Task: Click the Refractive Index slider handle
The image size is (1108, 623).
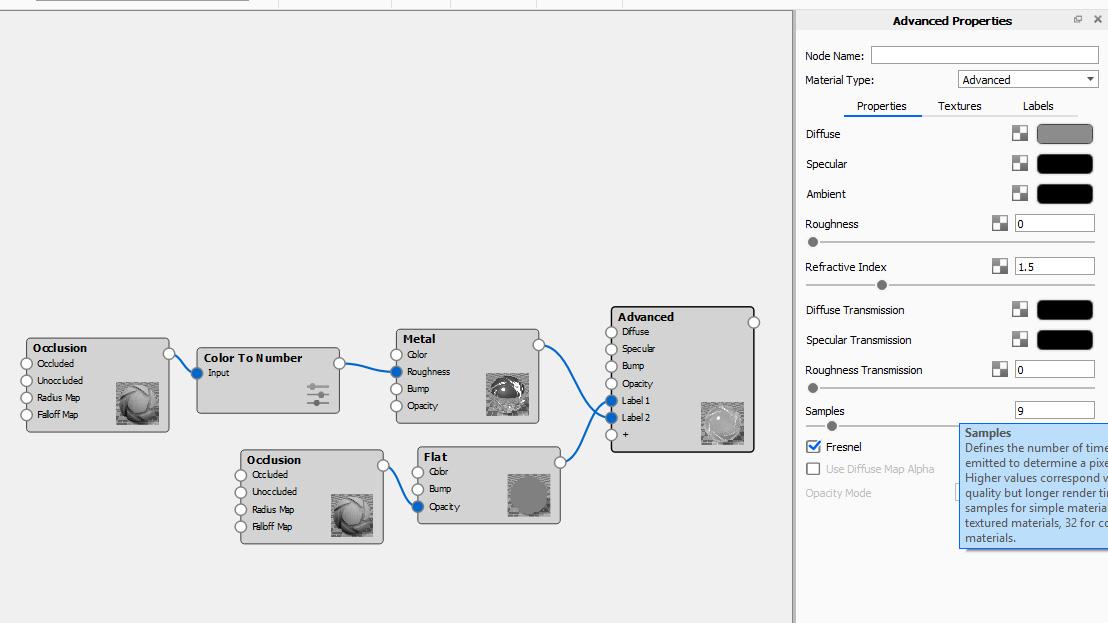Action: point(882,285)
